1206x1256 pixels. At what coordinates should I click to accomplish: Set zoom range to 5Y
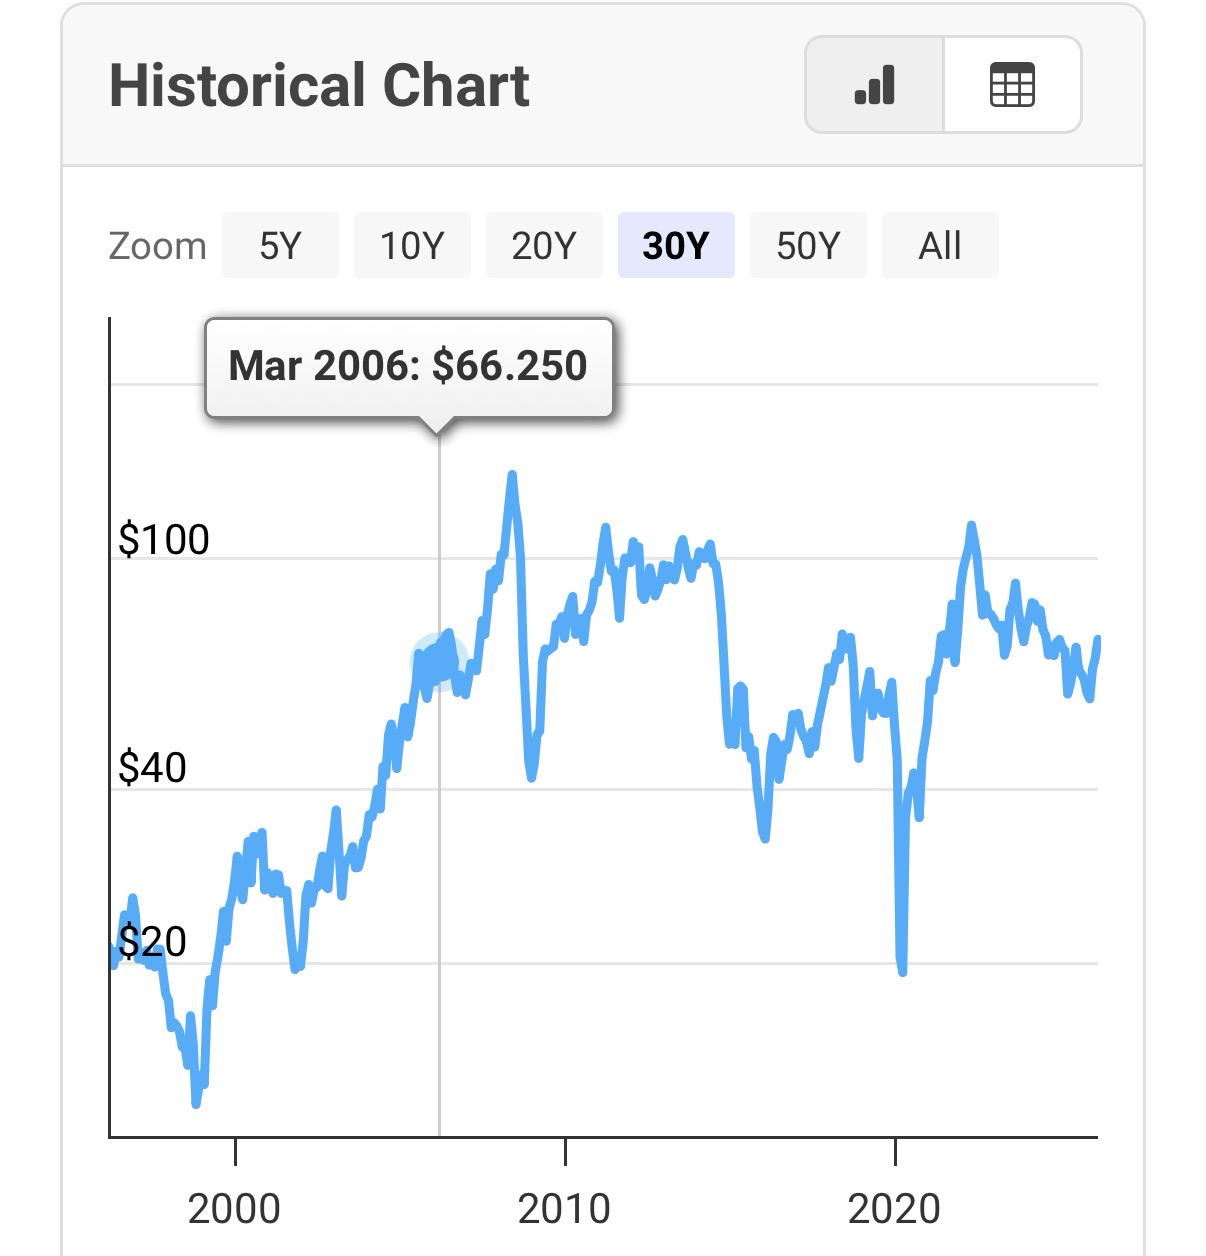point(280,245)
